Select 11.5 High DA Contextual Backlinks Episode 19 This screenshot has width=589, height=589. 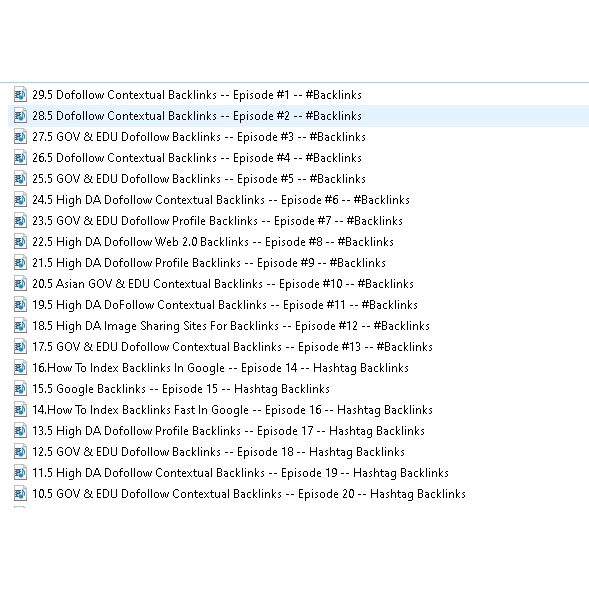point(240,473)
